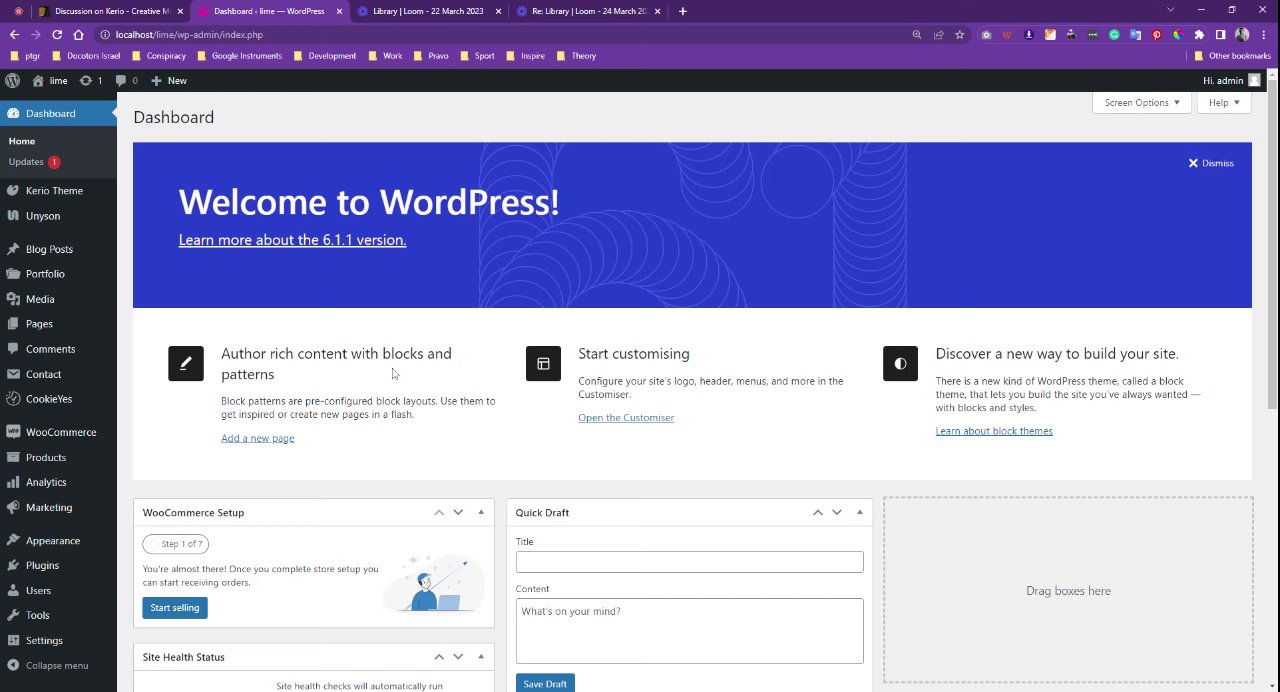Click New in the admin bar

[x=169, y=80]
